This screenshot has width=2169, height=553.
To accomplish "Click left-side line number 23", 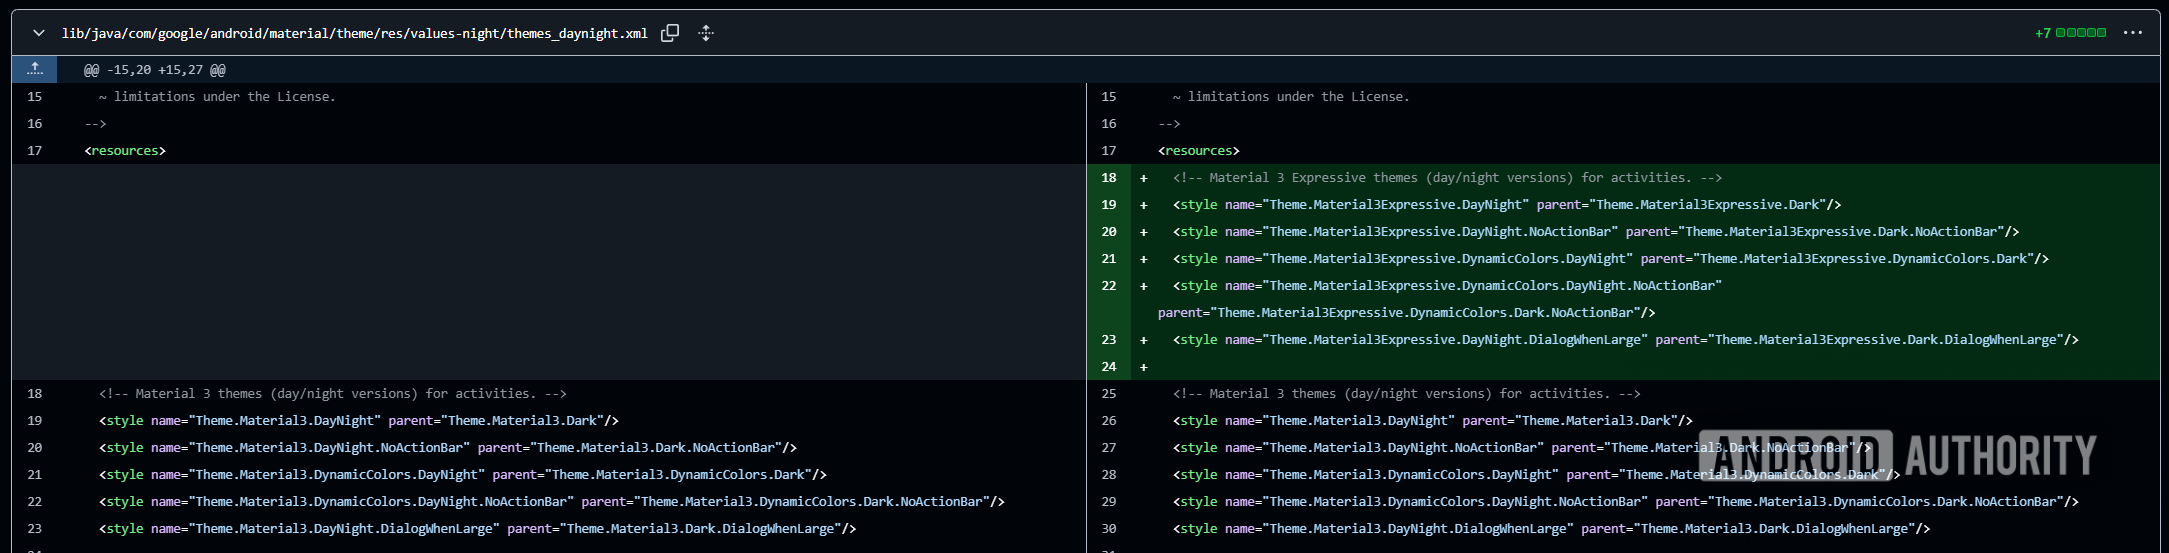I will (35, 529).
